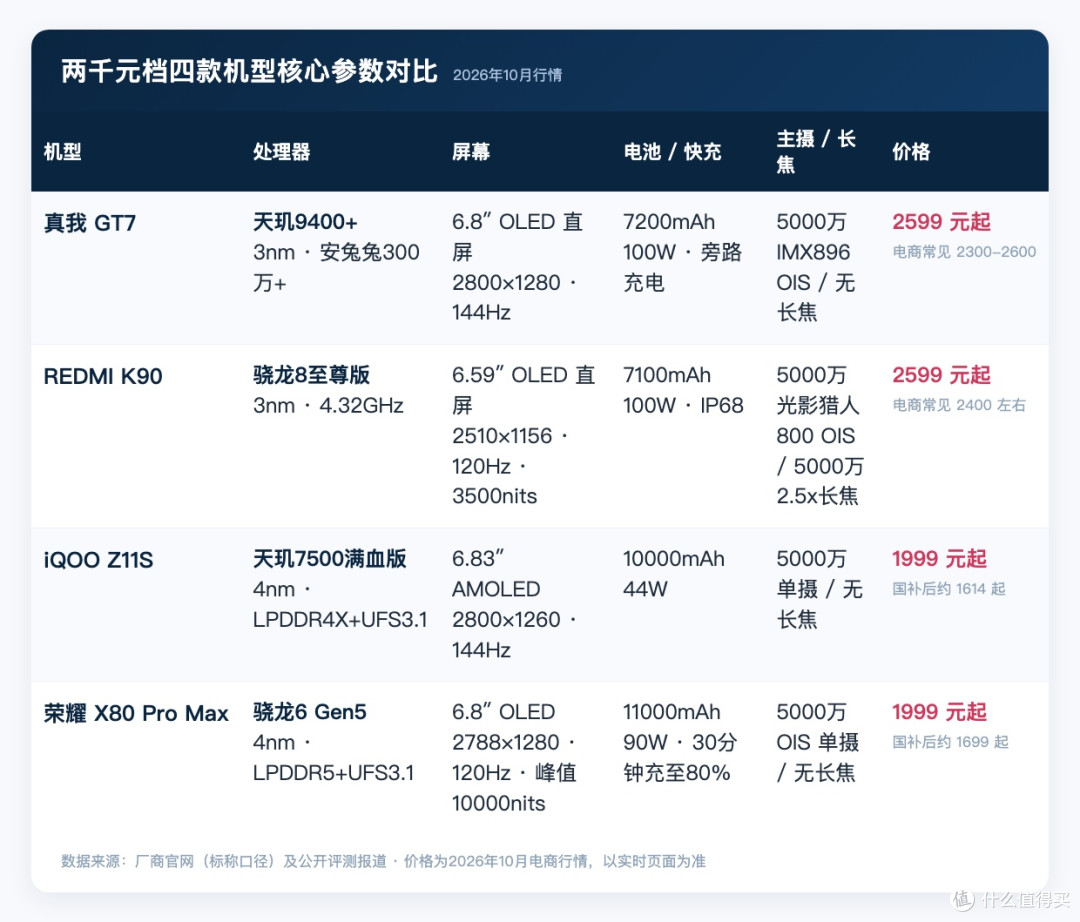Screen dimensions: 1080x922
Task: Click the camera cell with 光影猎人 800 OIS
Action: click(820, 435)
